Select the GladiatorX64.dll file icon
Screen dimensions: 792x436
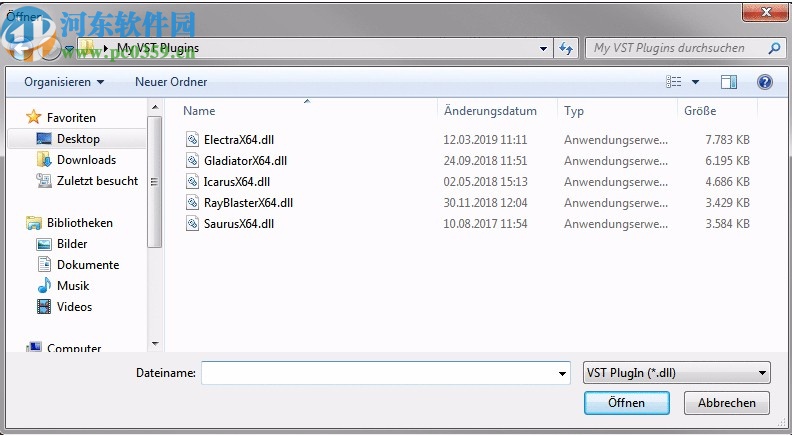(x=192, y=161)
